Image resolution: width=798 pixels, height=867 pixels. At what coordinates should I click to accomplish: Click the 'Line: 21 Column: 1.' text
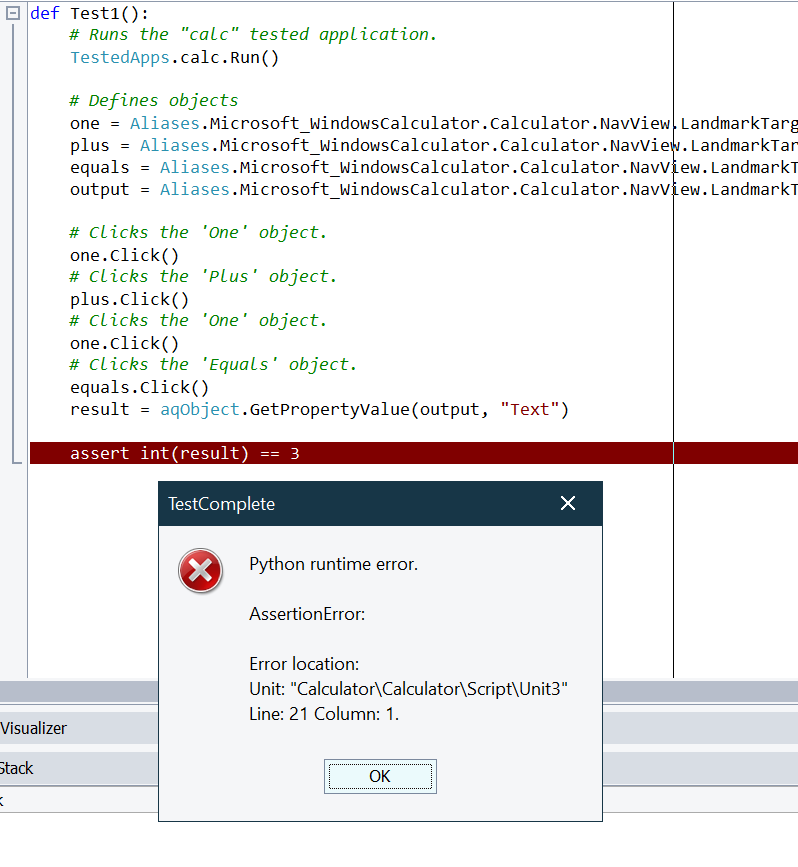324,714
